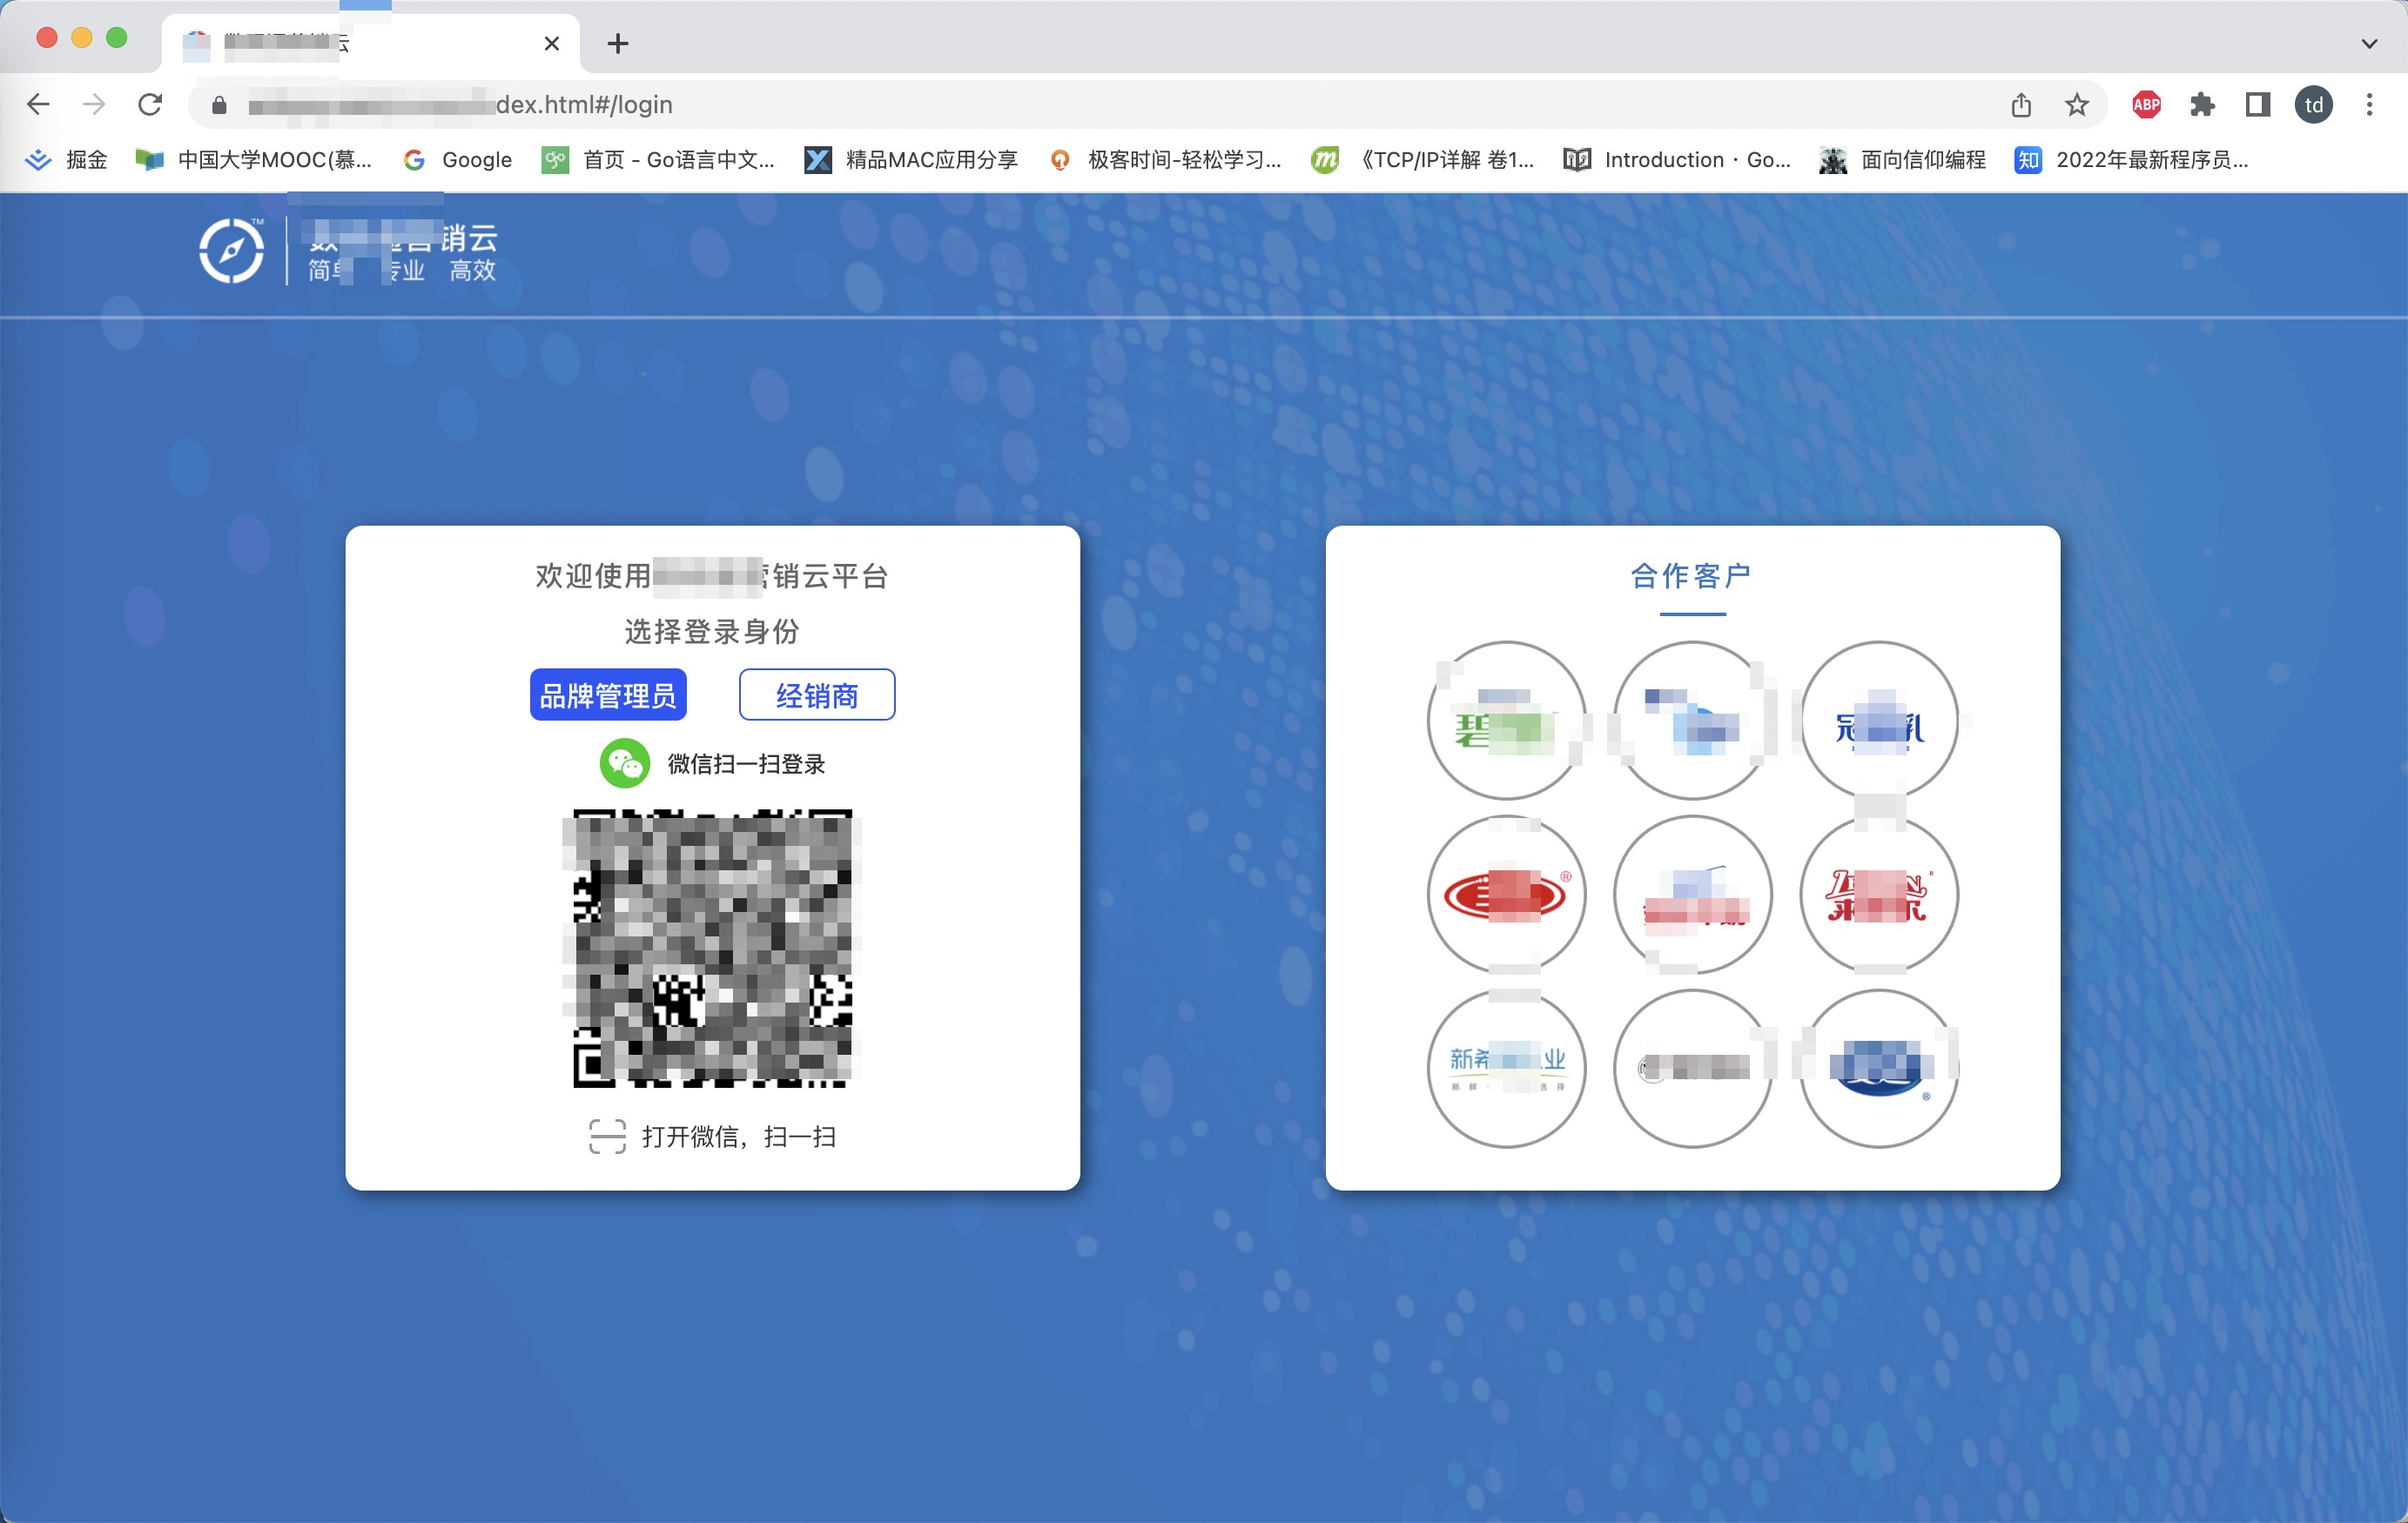Click the 打开微信，扫一扫 text
This screenshot has height=1523, width=2408.
point(739,1137)
